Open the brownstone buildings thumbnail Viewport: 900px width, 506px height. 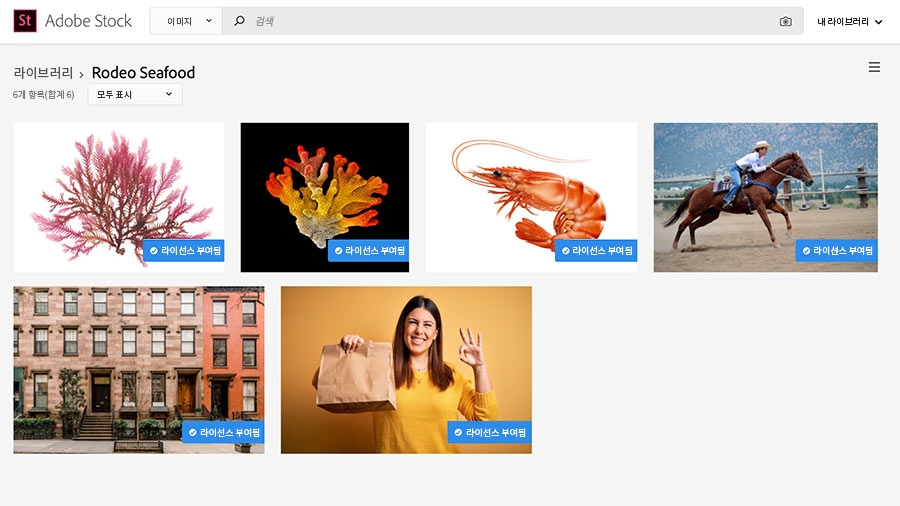pyautogui.click(x=139, y=370)
